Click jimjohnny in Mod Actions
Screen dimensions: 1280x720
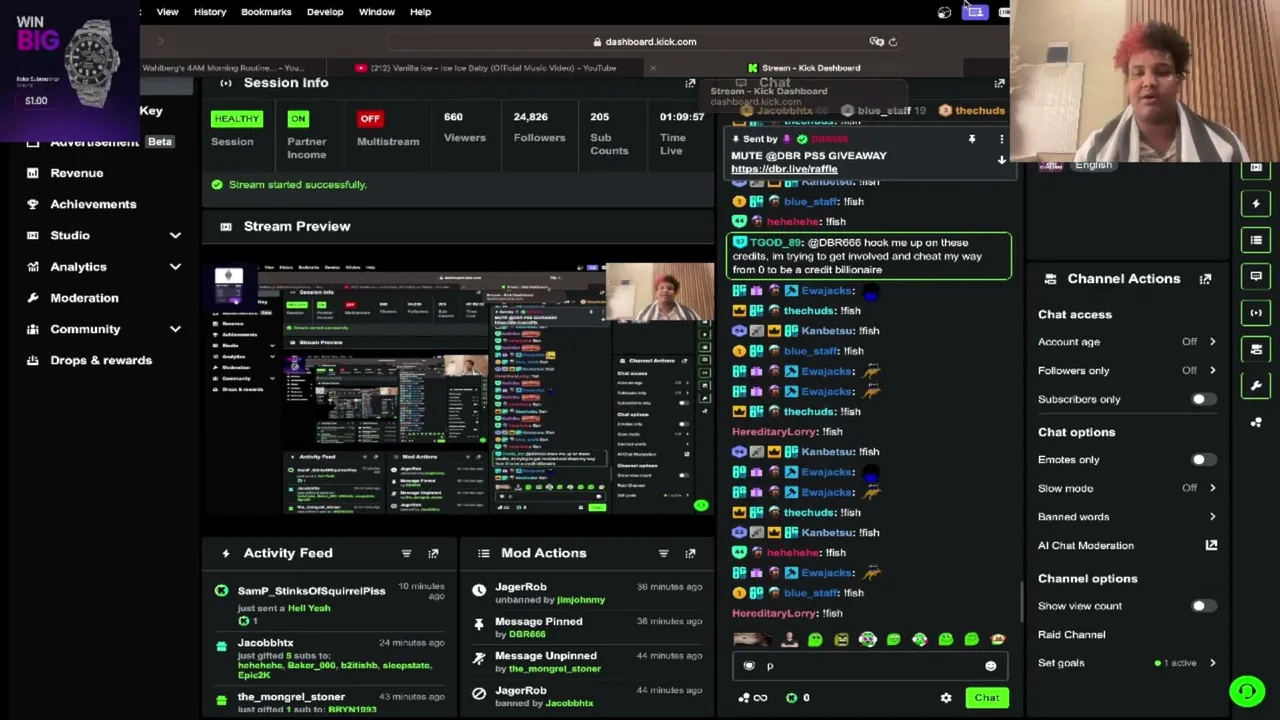(580, 600)
